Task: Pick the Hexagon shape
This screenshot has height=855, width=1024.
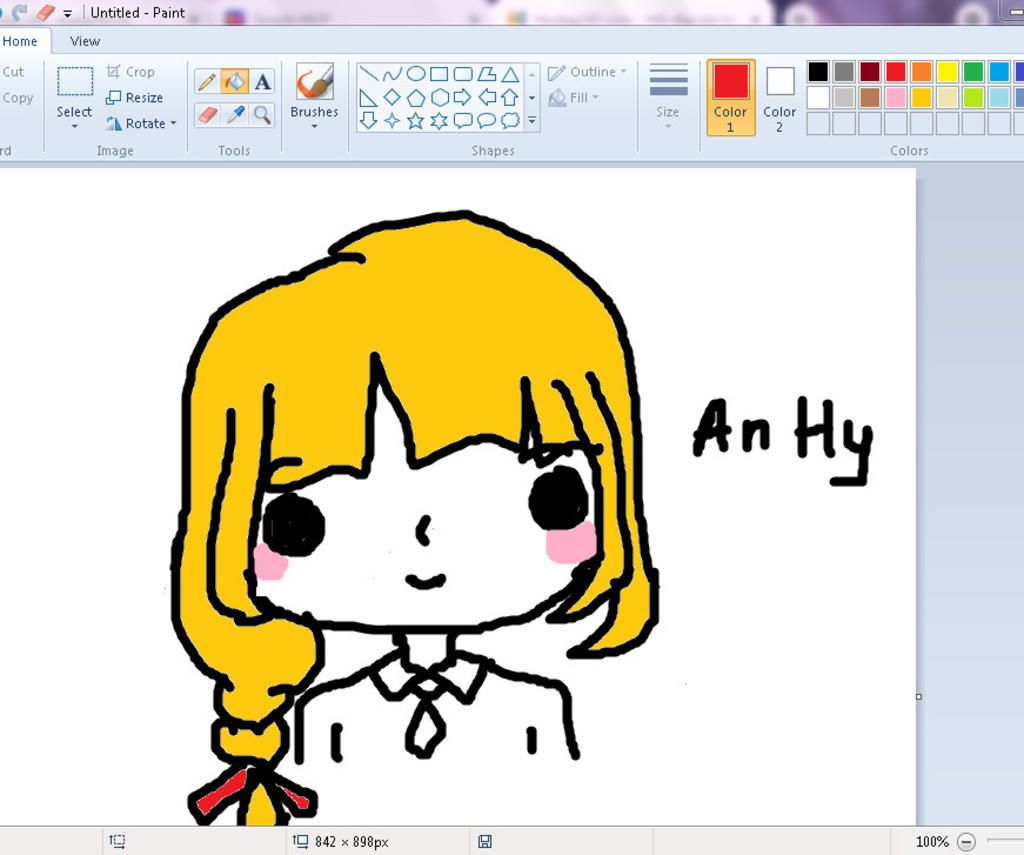Action: click(x=440, y=98)
